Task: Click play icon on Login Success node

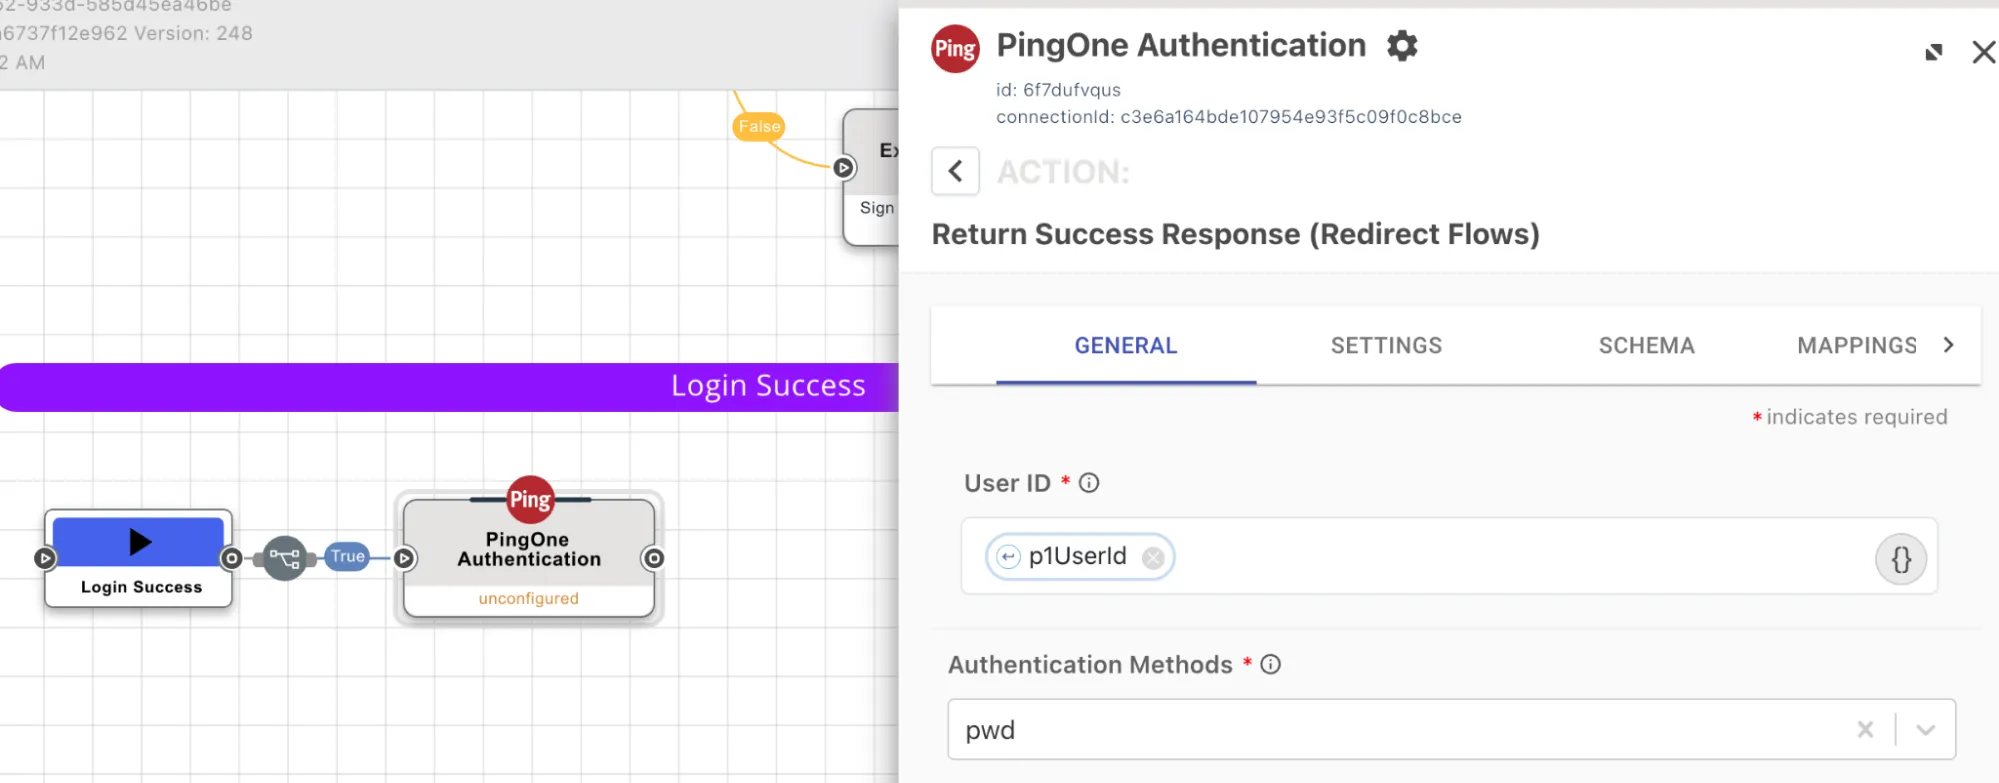Action: tap(140, 542)
